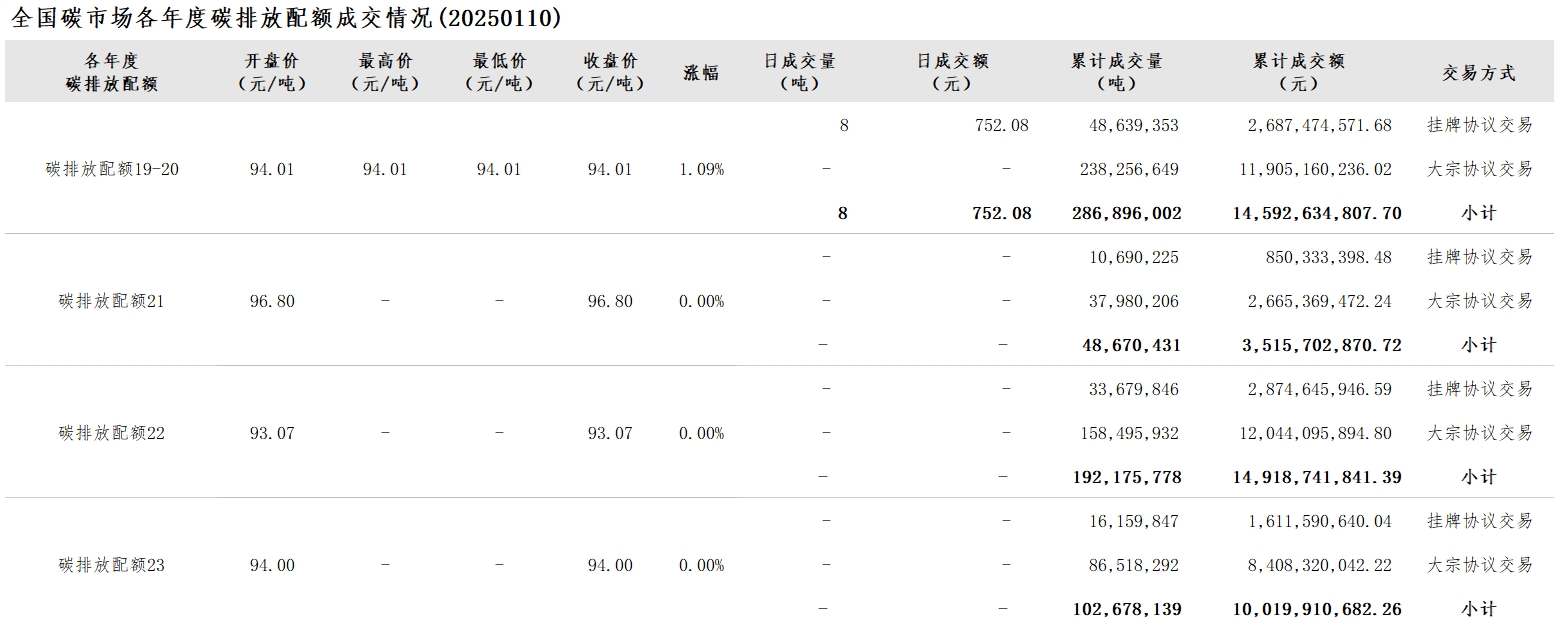Select the 碳排放配额23 row label
Screen dimensions: 1558x625
coord(112,565)
